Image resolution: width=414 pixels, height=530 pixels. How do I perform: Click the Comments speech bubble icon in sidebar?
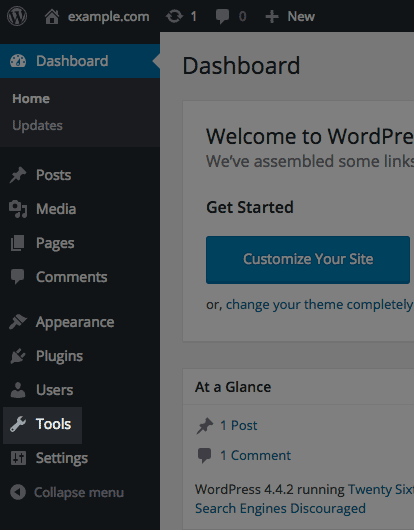click(17, 277)
